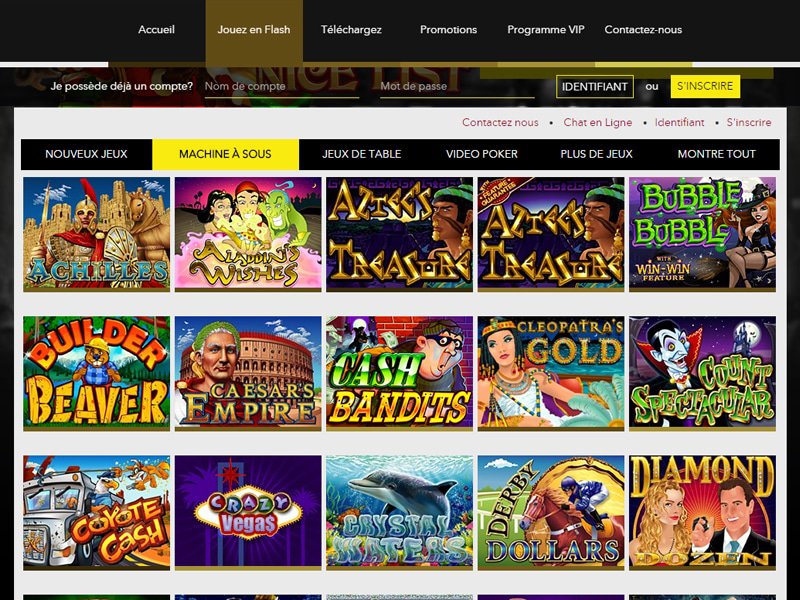Screen dimensions: 800x600
Task: Launch Aladdin's Wishes game tile
Action: tap(248, 234)
